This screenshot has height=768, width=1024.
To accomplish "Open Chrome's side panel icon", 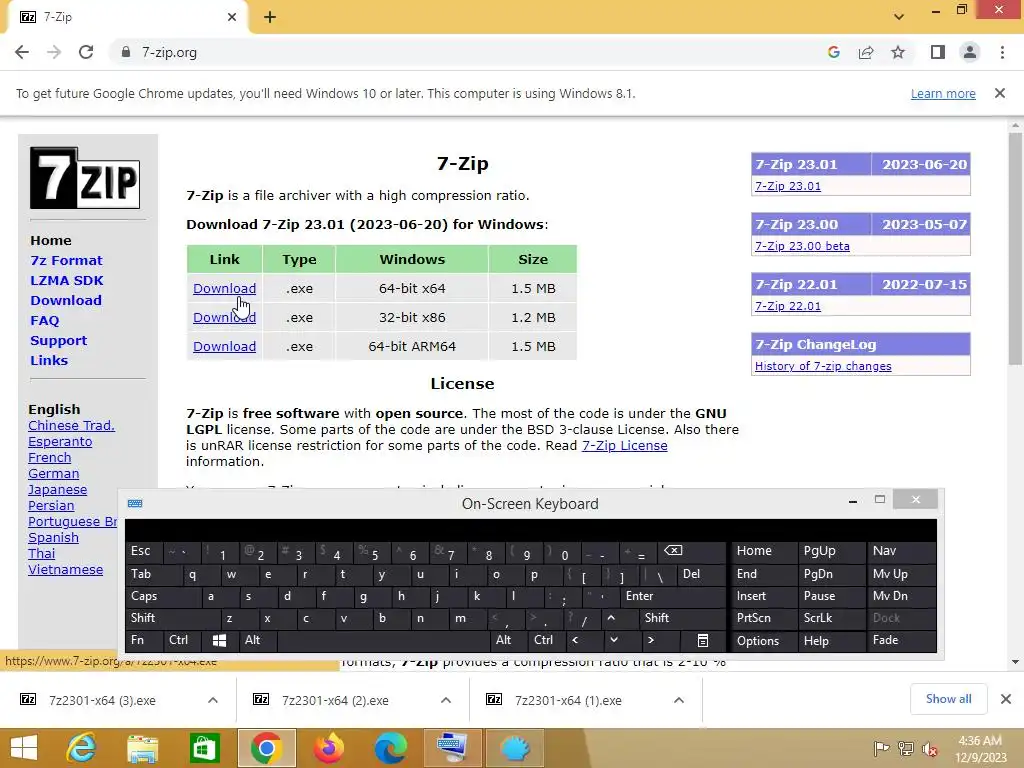I will pyautogui.click(x=938, y=52).
